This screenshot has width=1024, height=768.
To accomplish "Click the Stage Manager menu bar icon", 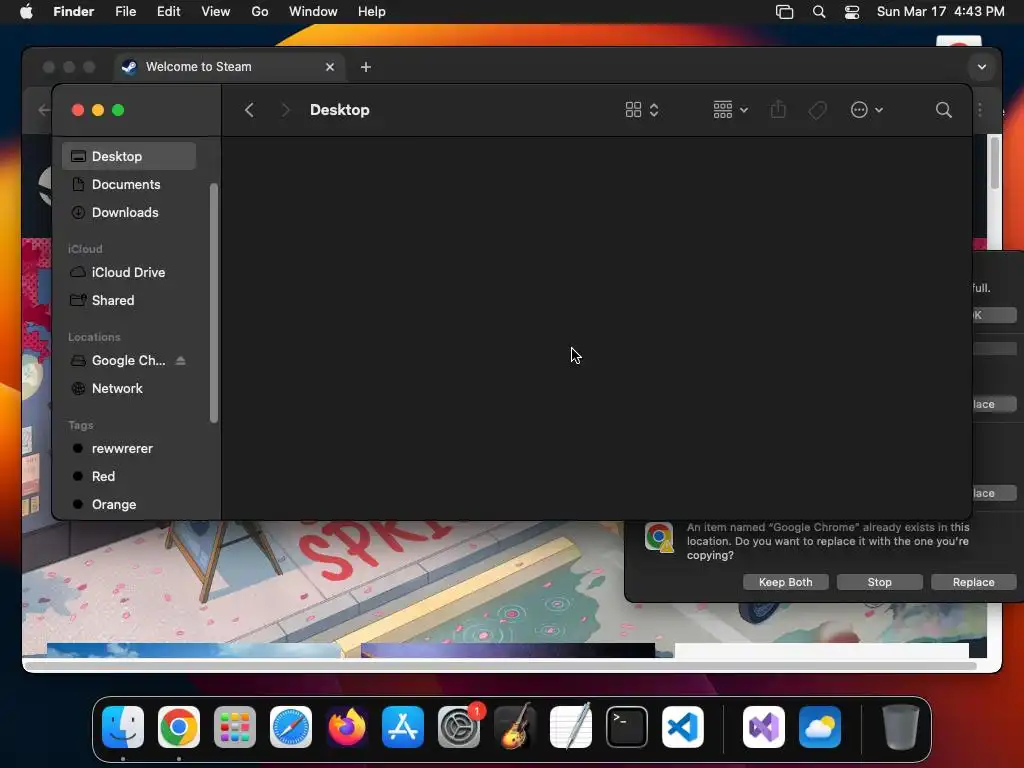I will [x=784, y=12].
